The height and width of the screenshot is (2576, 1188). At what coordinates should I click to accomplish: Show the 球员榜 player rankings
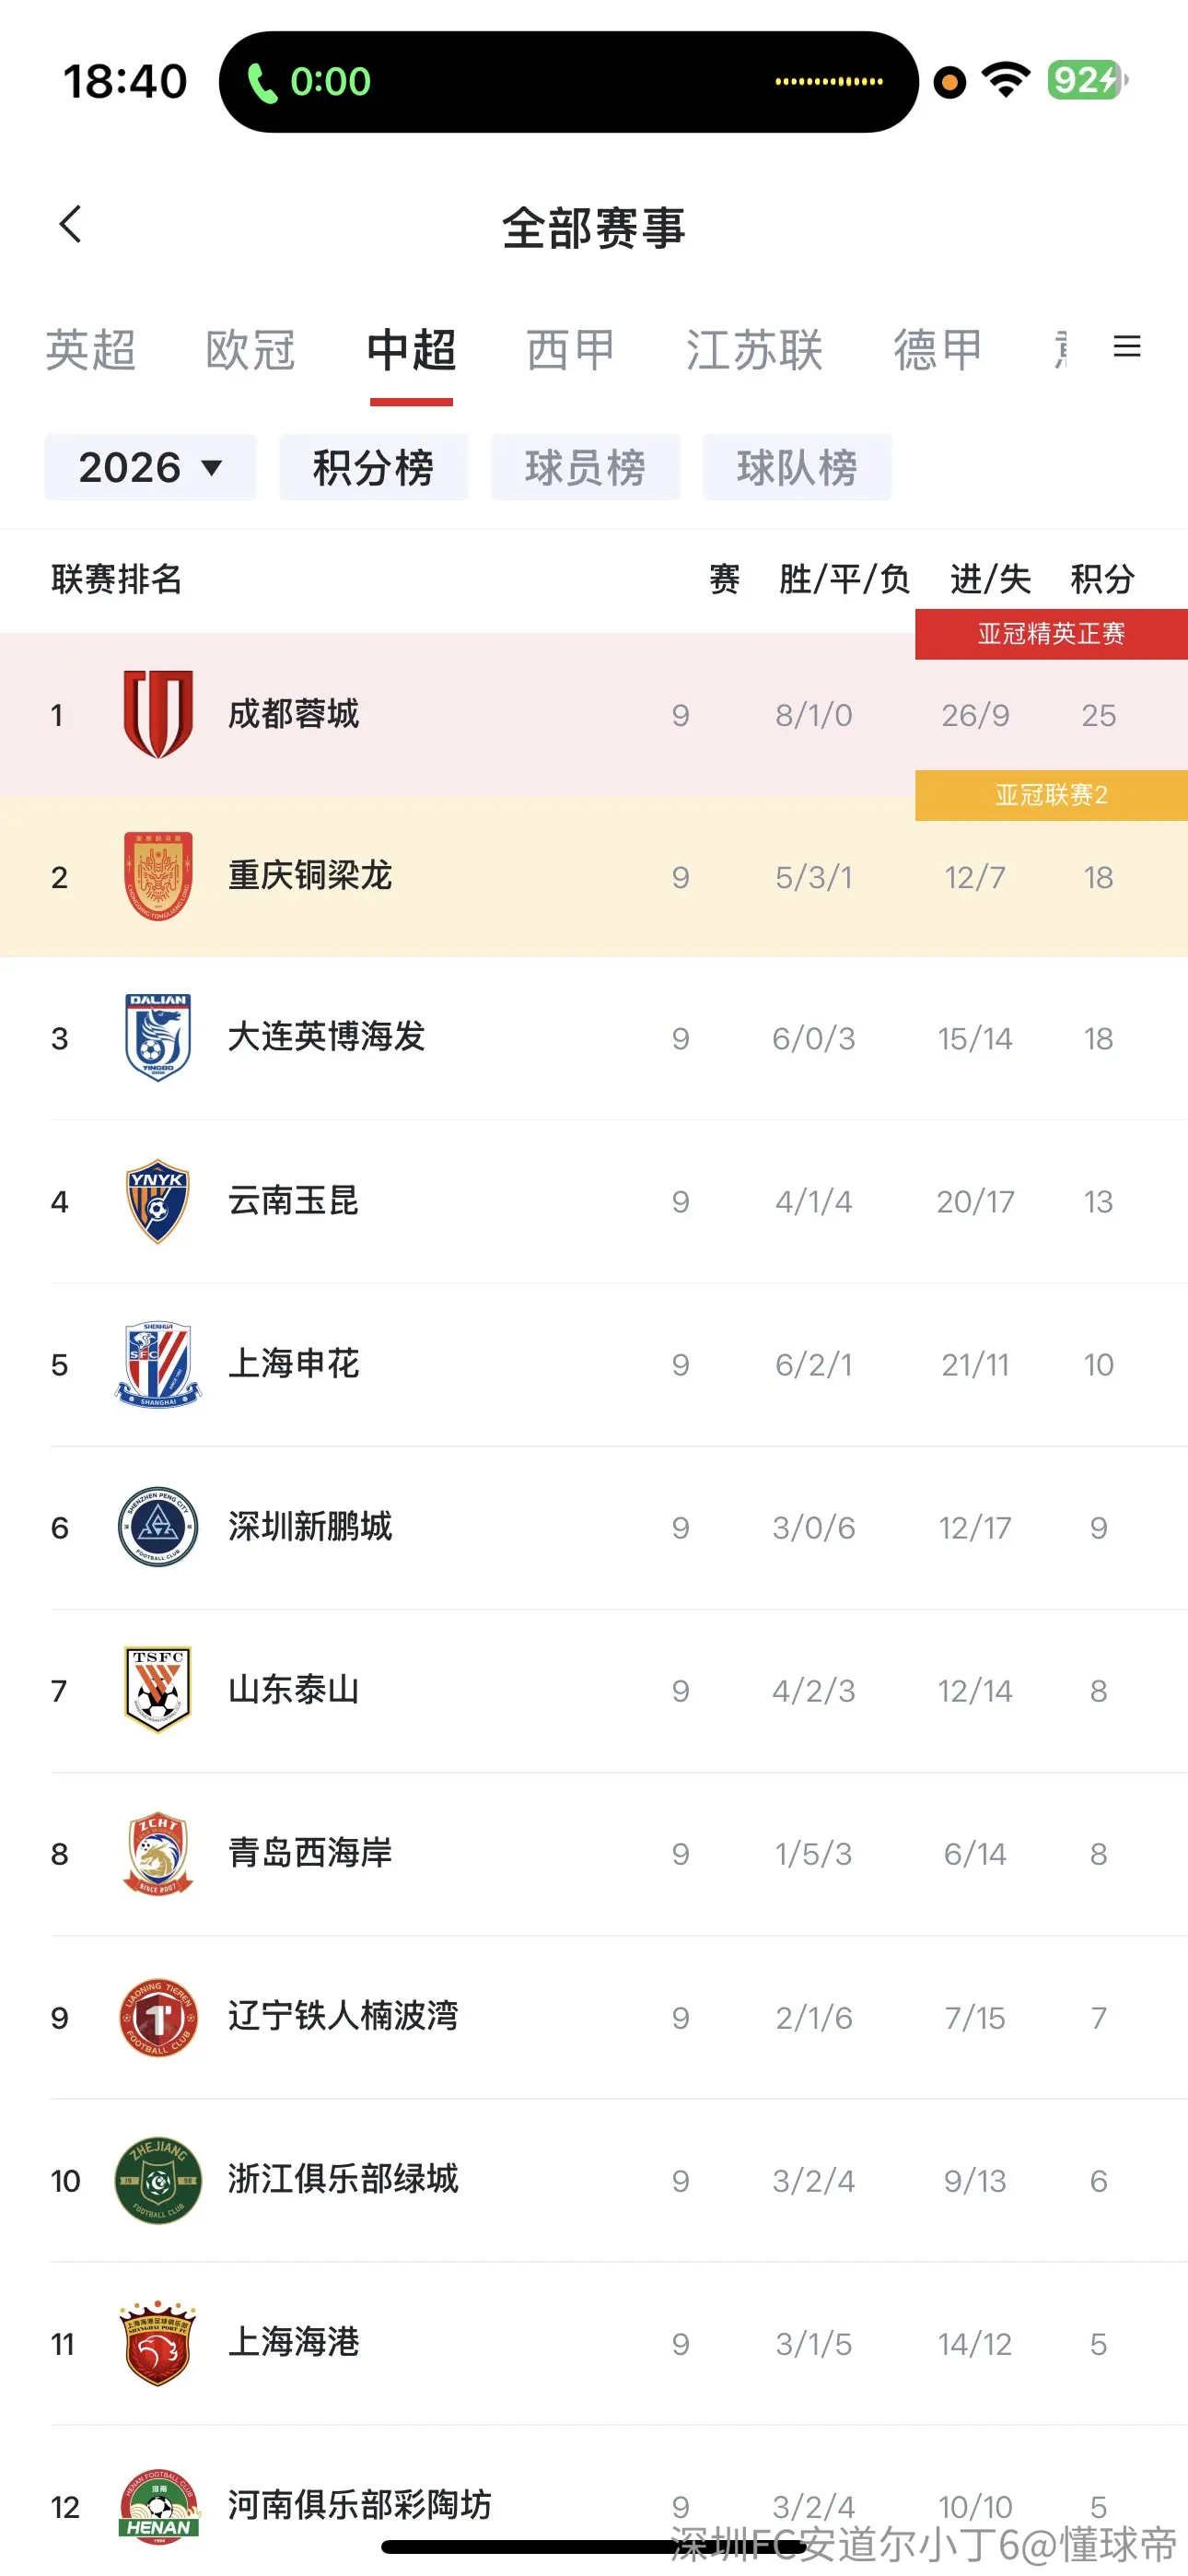[x=585, y=467]
